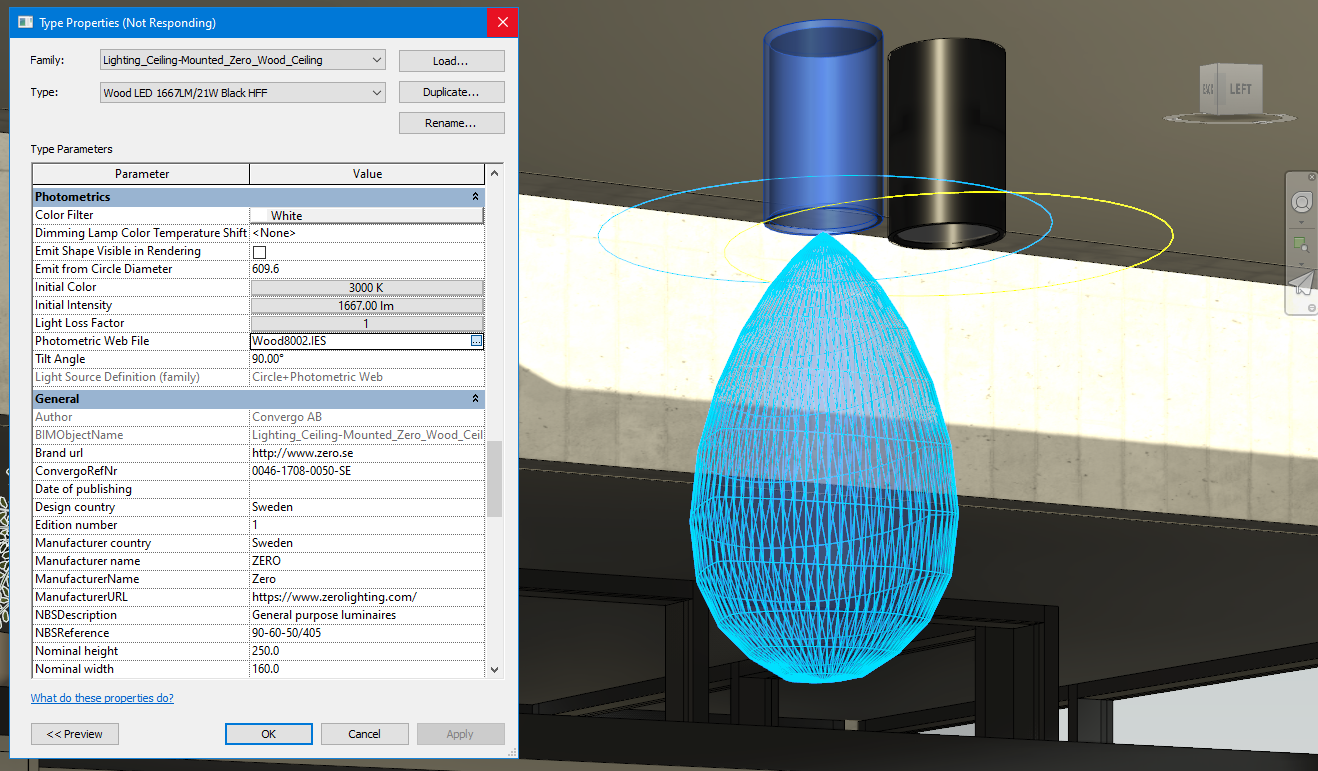Click the << Preview button
Viewport: 1318px width, 771px height.
pos(74,733)
